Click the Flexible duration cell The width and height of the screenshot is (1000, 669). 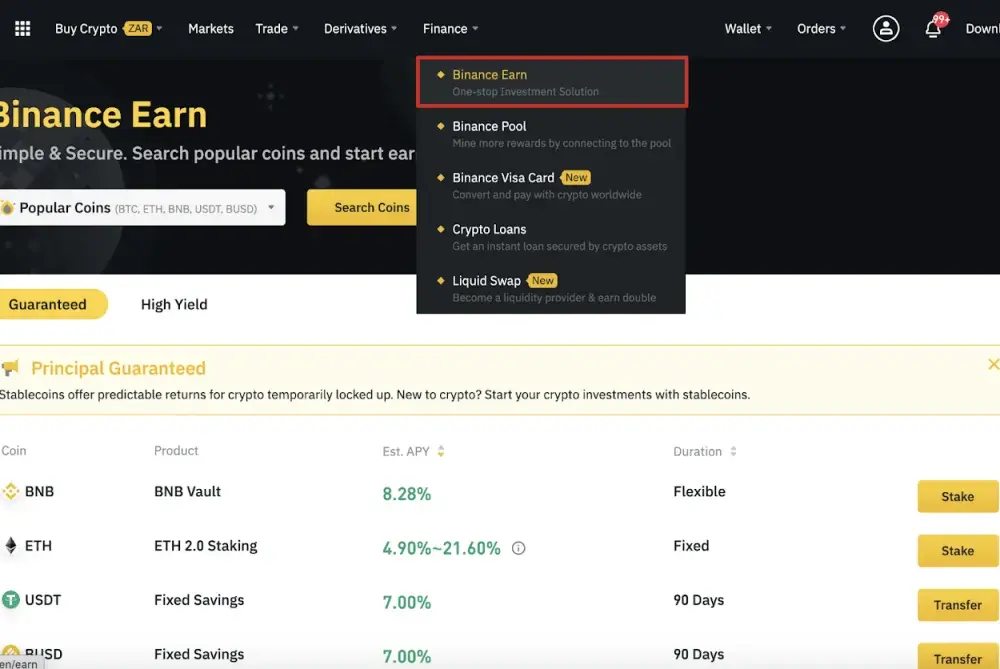point(699,491)
